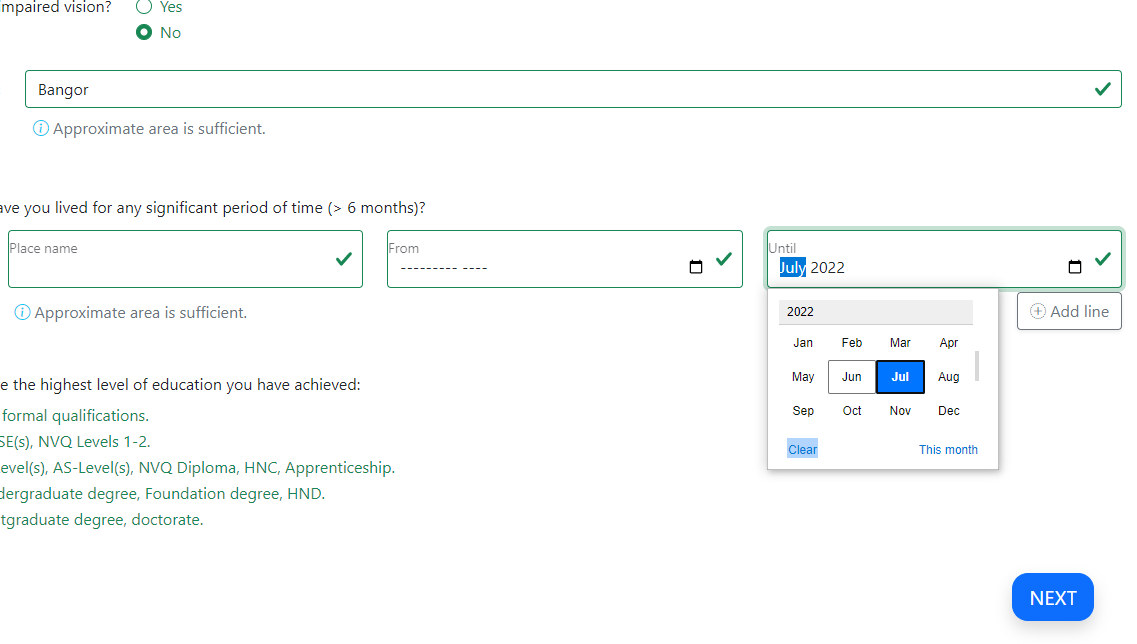Select May in month picker

pos(803,377)
